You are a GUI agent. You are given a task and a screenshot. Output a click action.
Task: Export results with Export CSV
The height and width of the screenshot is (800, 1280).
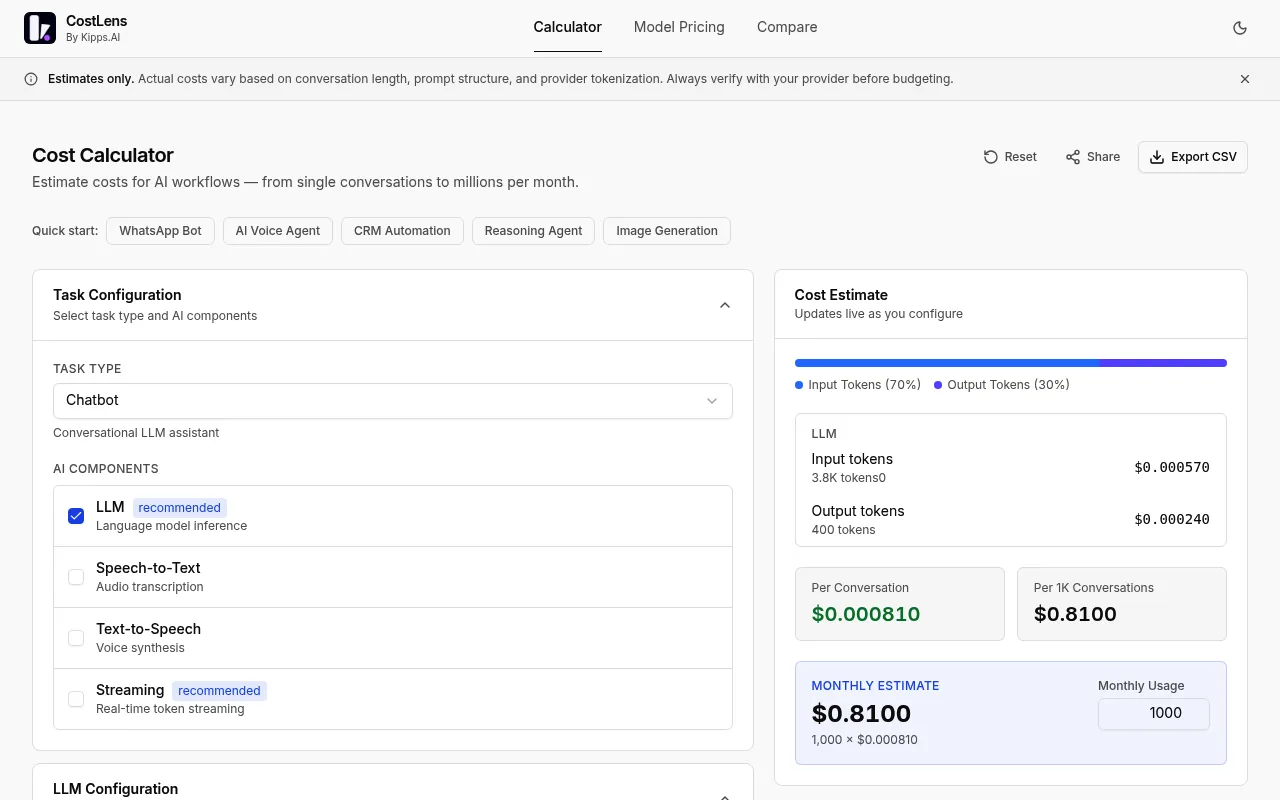point(1193,157)
